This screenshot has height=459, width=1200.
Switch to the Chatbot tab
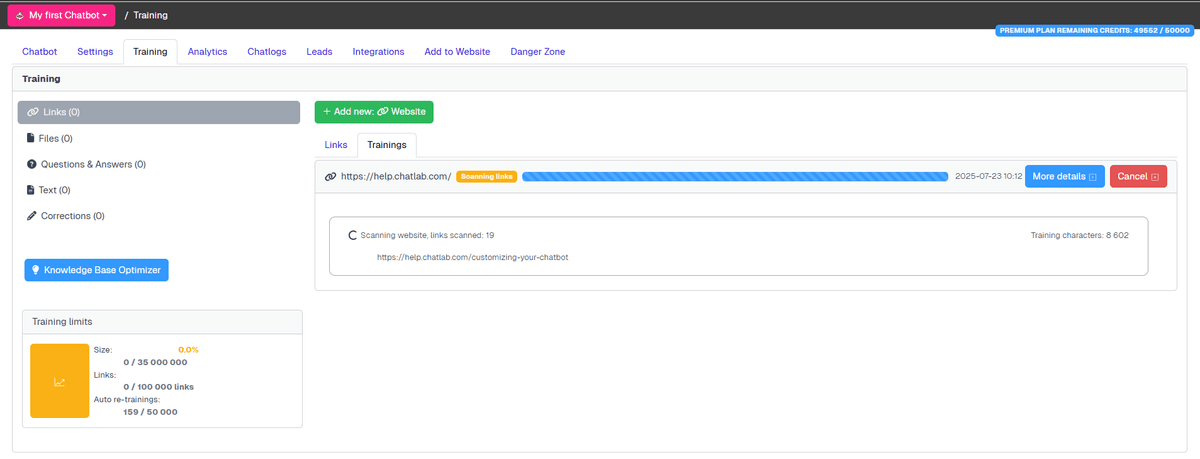click(39, 52)
